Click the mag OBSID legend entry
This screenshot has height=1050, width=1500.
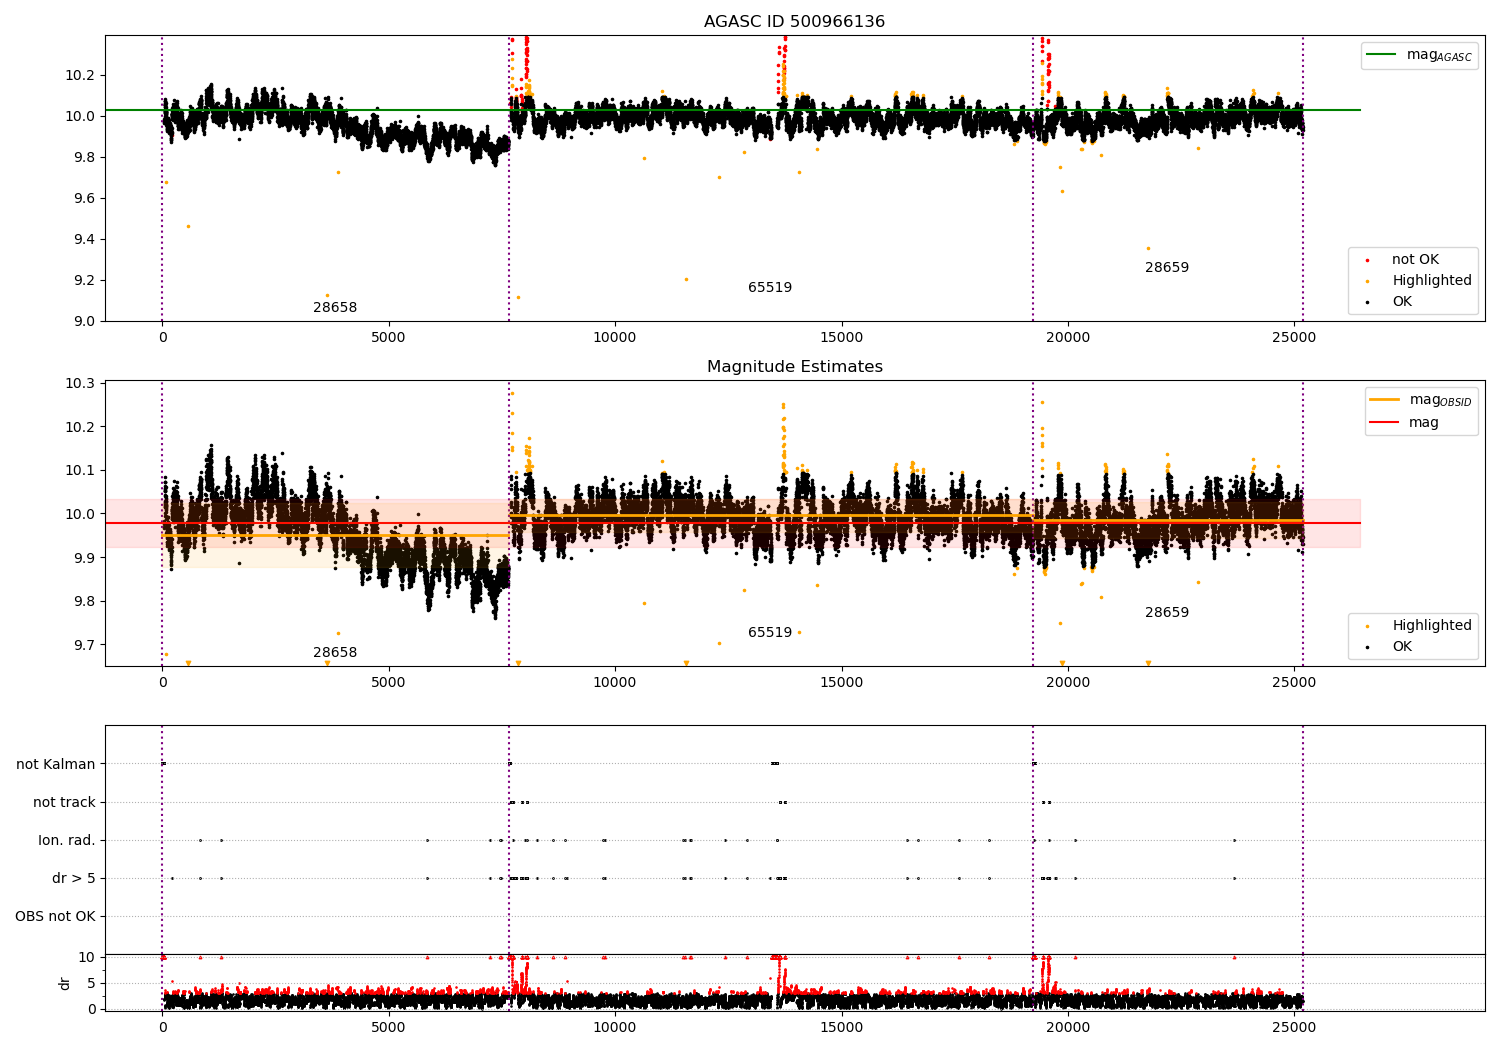(1421, 400)
